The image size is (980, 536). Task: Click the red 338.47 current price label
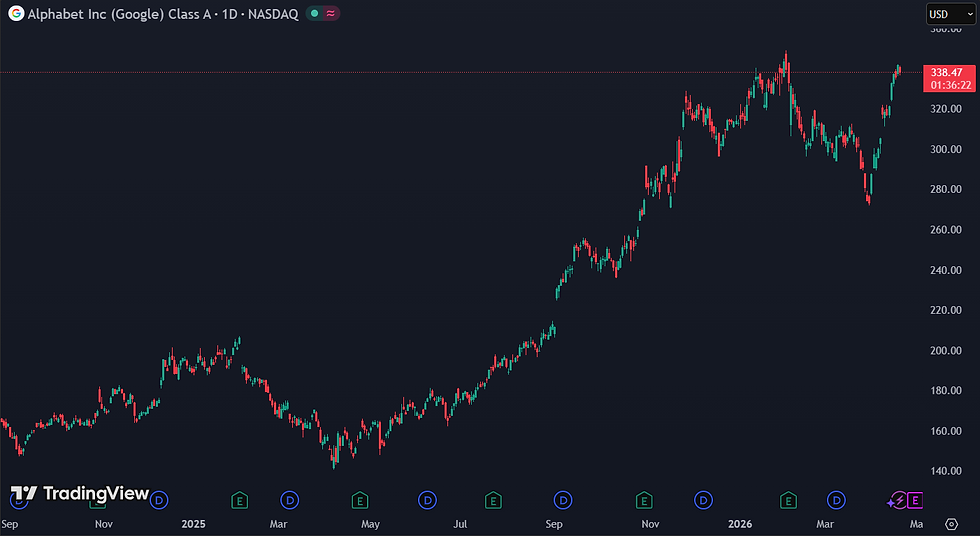(x=946, y=72)
